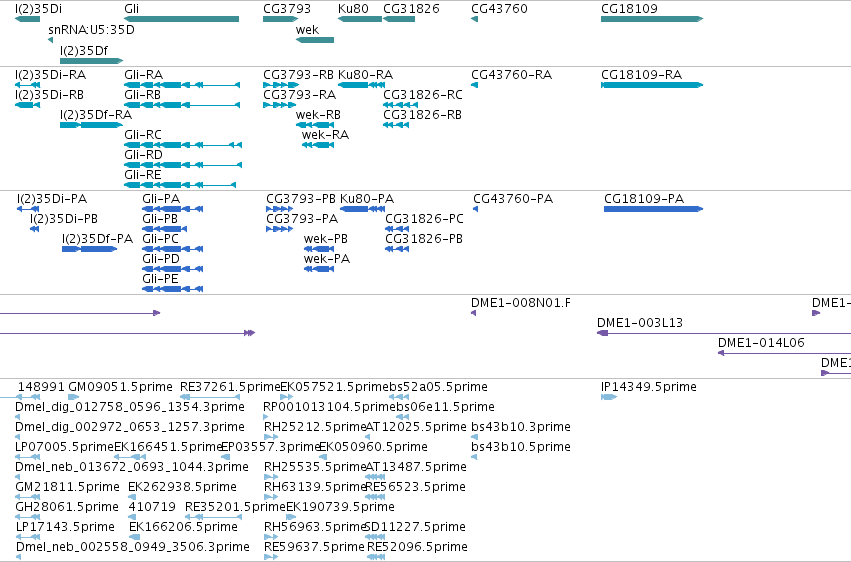This screenshot has width=851, height=562.
Task: Open protein CG31826-PC
Action: click(397, 229)
